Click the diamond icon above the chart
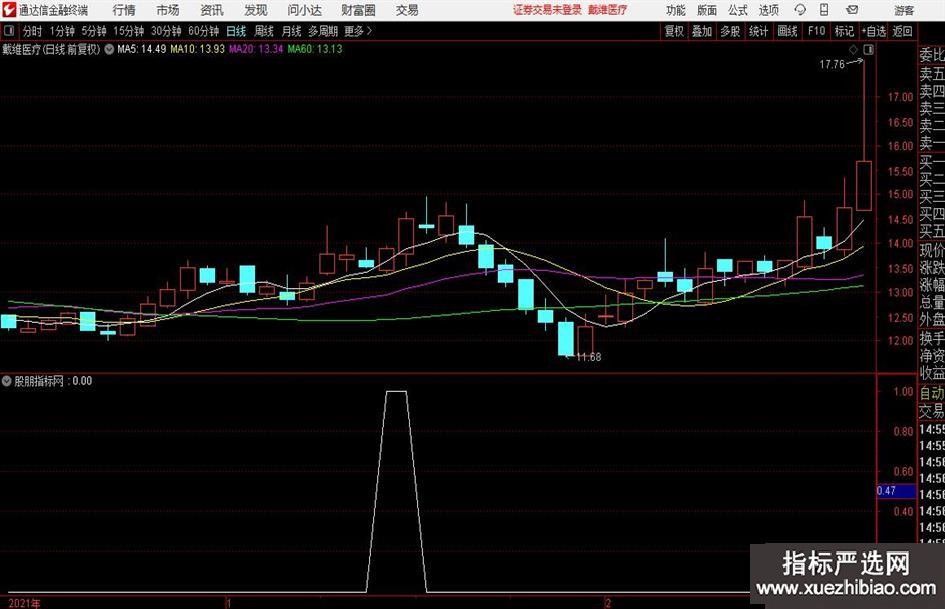The height and width of the screenshot is (609, 945). click(853, 49)
